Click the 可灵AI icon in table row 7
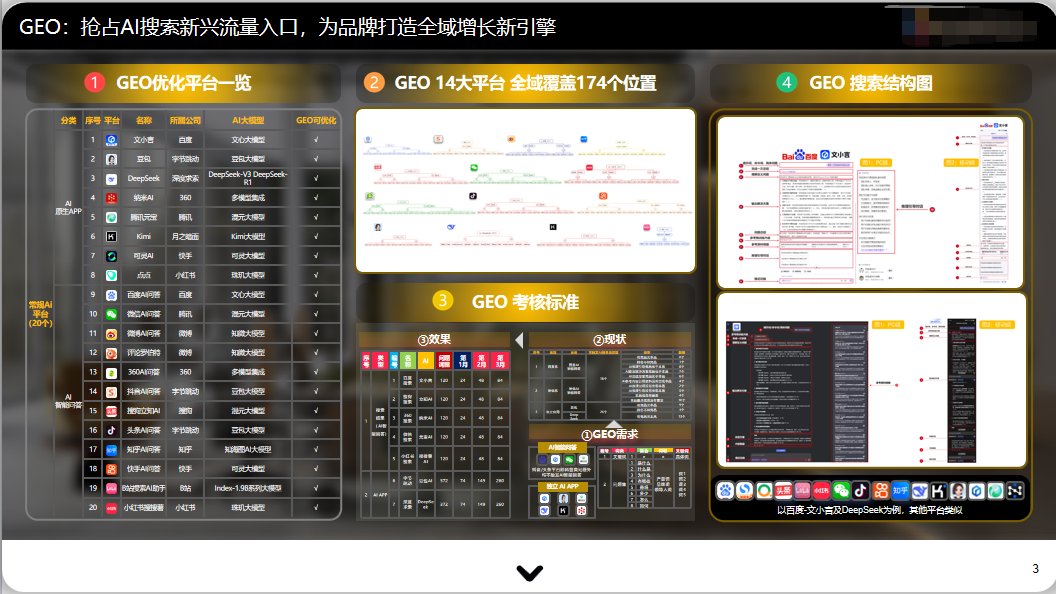The width and height of the screenshot is (1056, 594). 112,257
